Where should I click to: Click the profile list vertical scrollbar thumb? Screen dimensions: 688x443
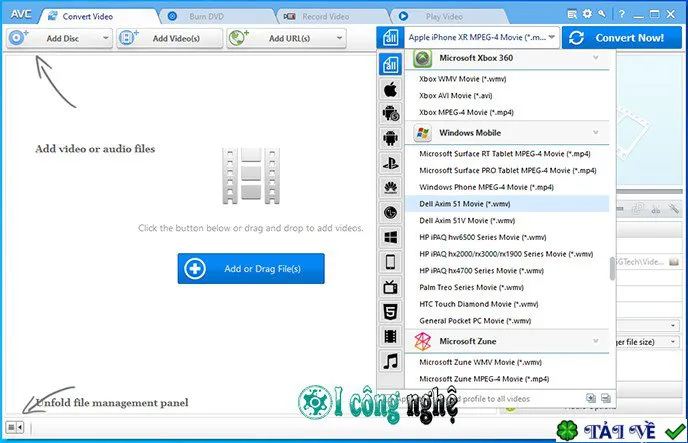point(613,268)
